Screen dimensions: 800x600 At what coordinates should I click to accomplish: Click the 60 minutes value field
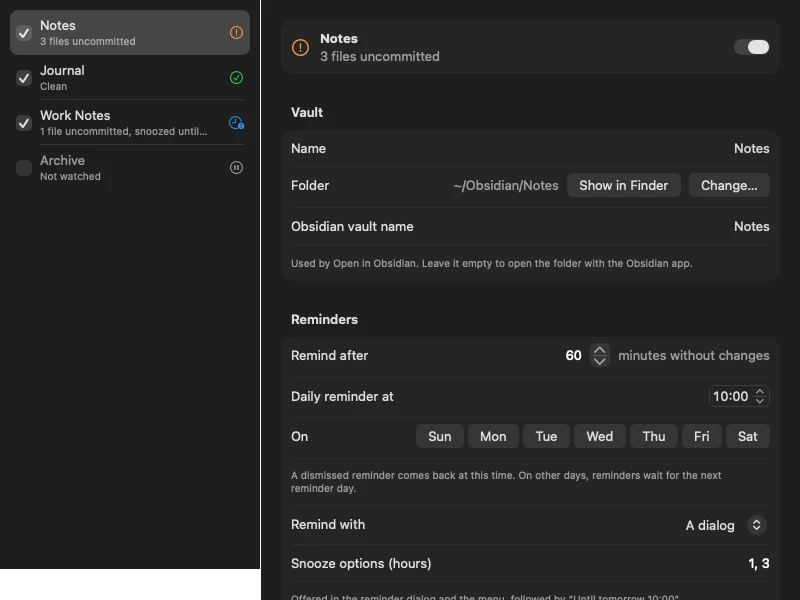[x=573, y=356]
